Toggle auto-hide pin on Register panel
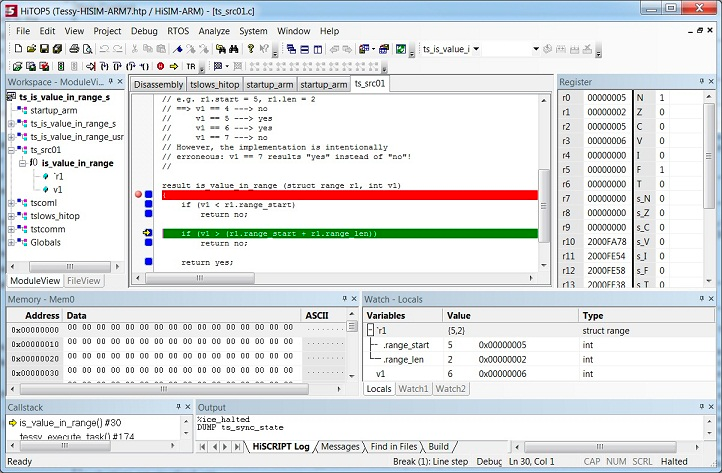Image resolution: width=722 pixels, height=473 pixels. (702, 82)
